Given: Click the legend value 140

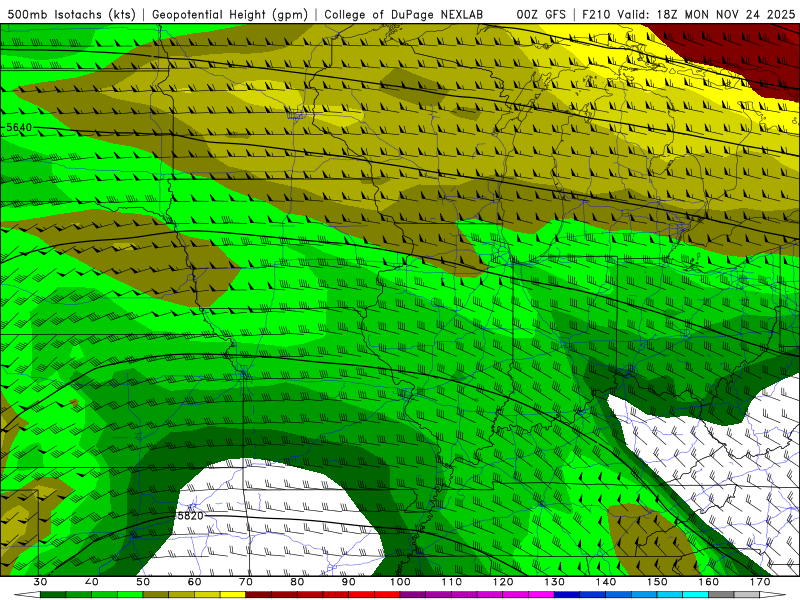Looking at the screenshot, I should (x=606, y=582).
